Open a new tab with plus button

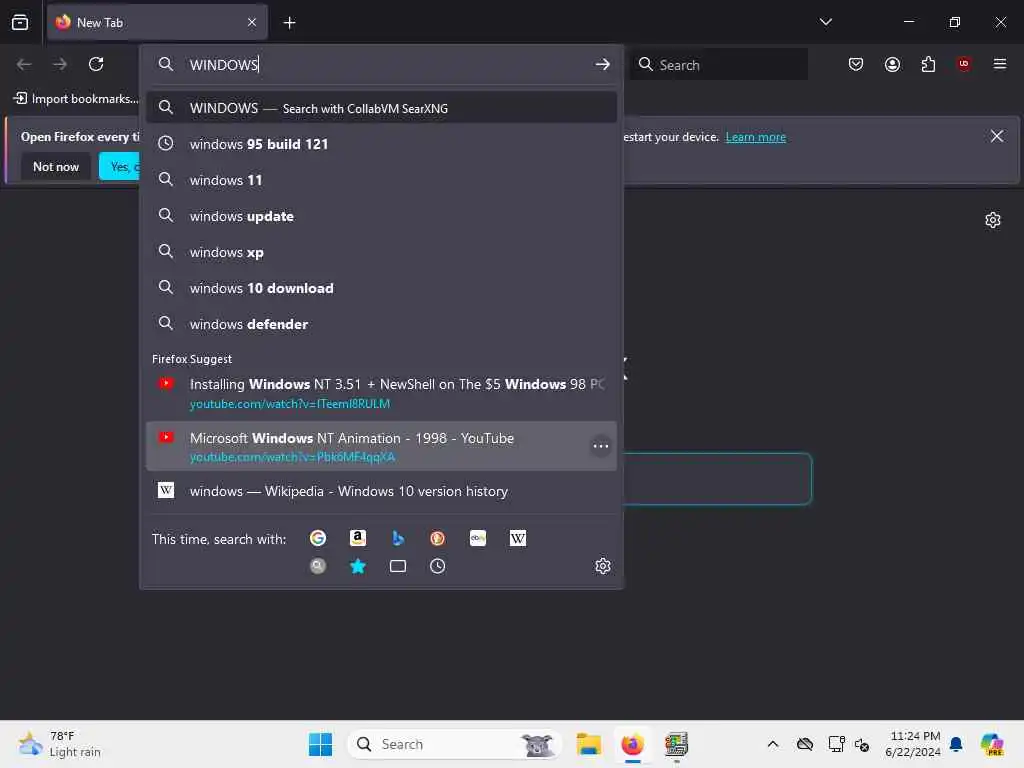(289, 23)
